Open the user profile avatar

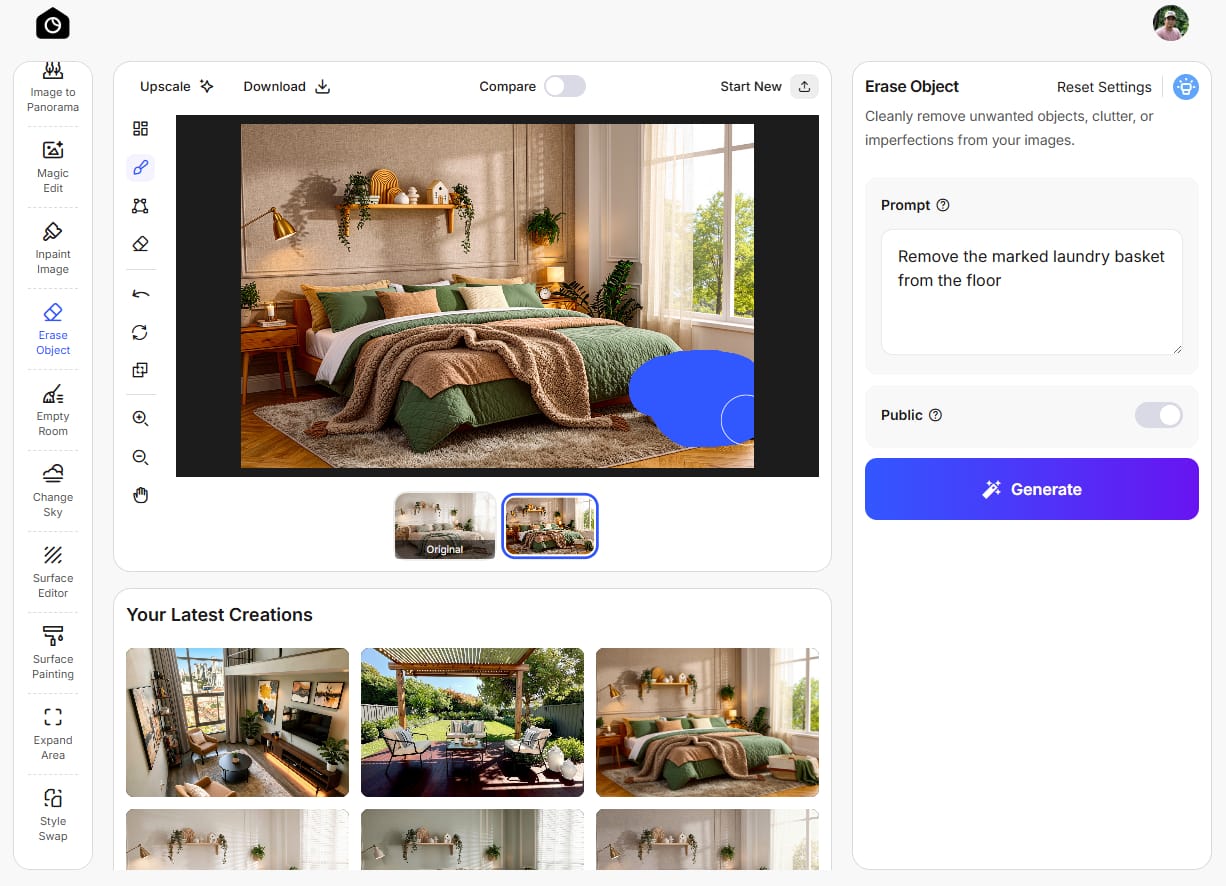coord(1170,23)
